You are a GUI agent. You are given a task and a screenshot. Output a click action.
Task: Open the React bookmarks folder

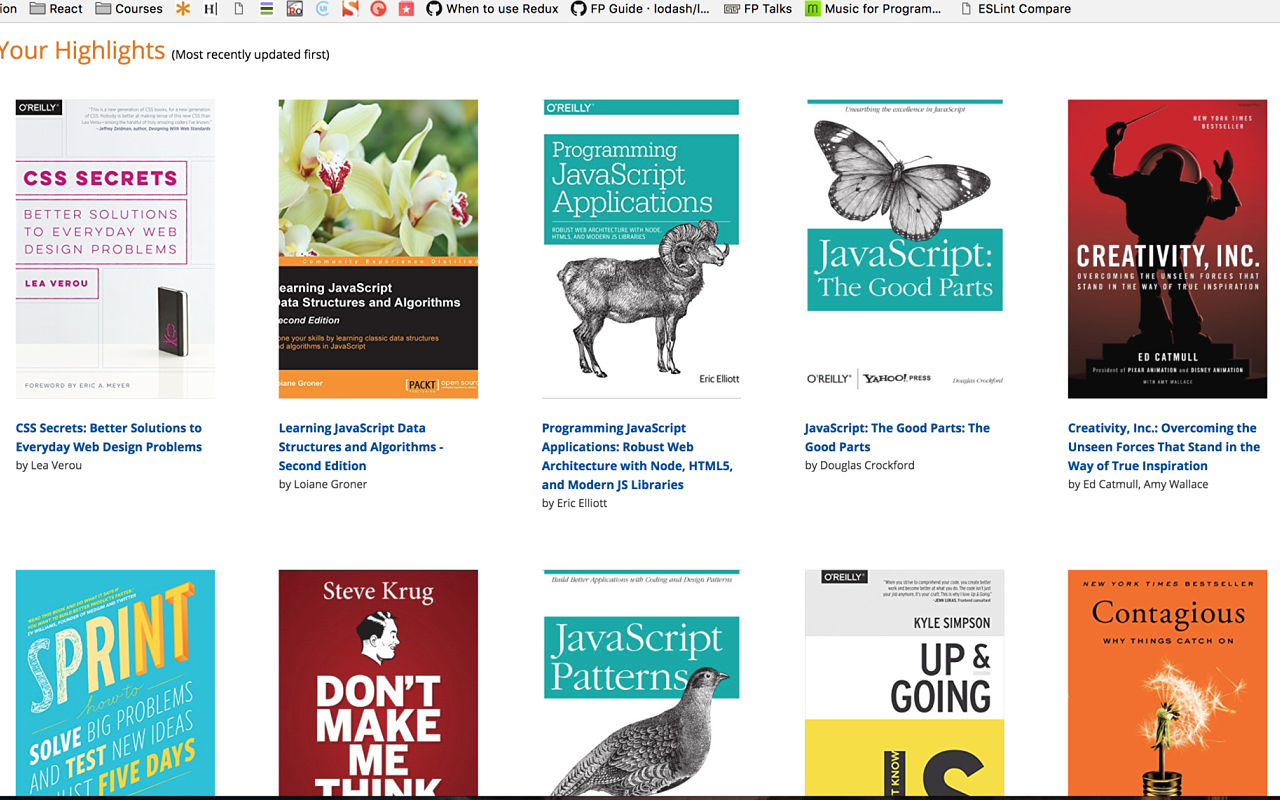[x=57, y=9]
